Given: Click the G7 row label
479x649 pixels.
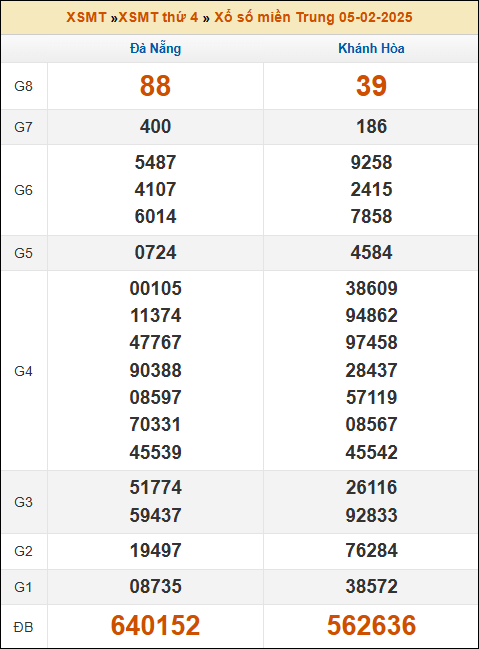Looking at the screenshot, I should pos(23,127).
